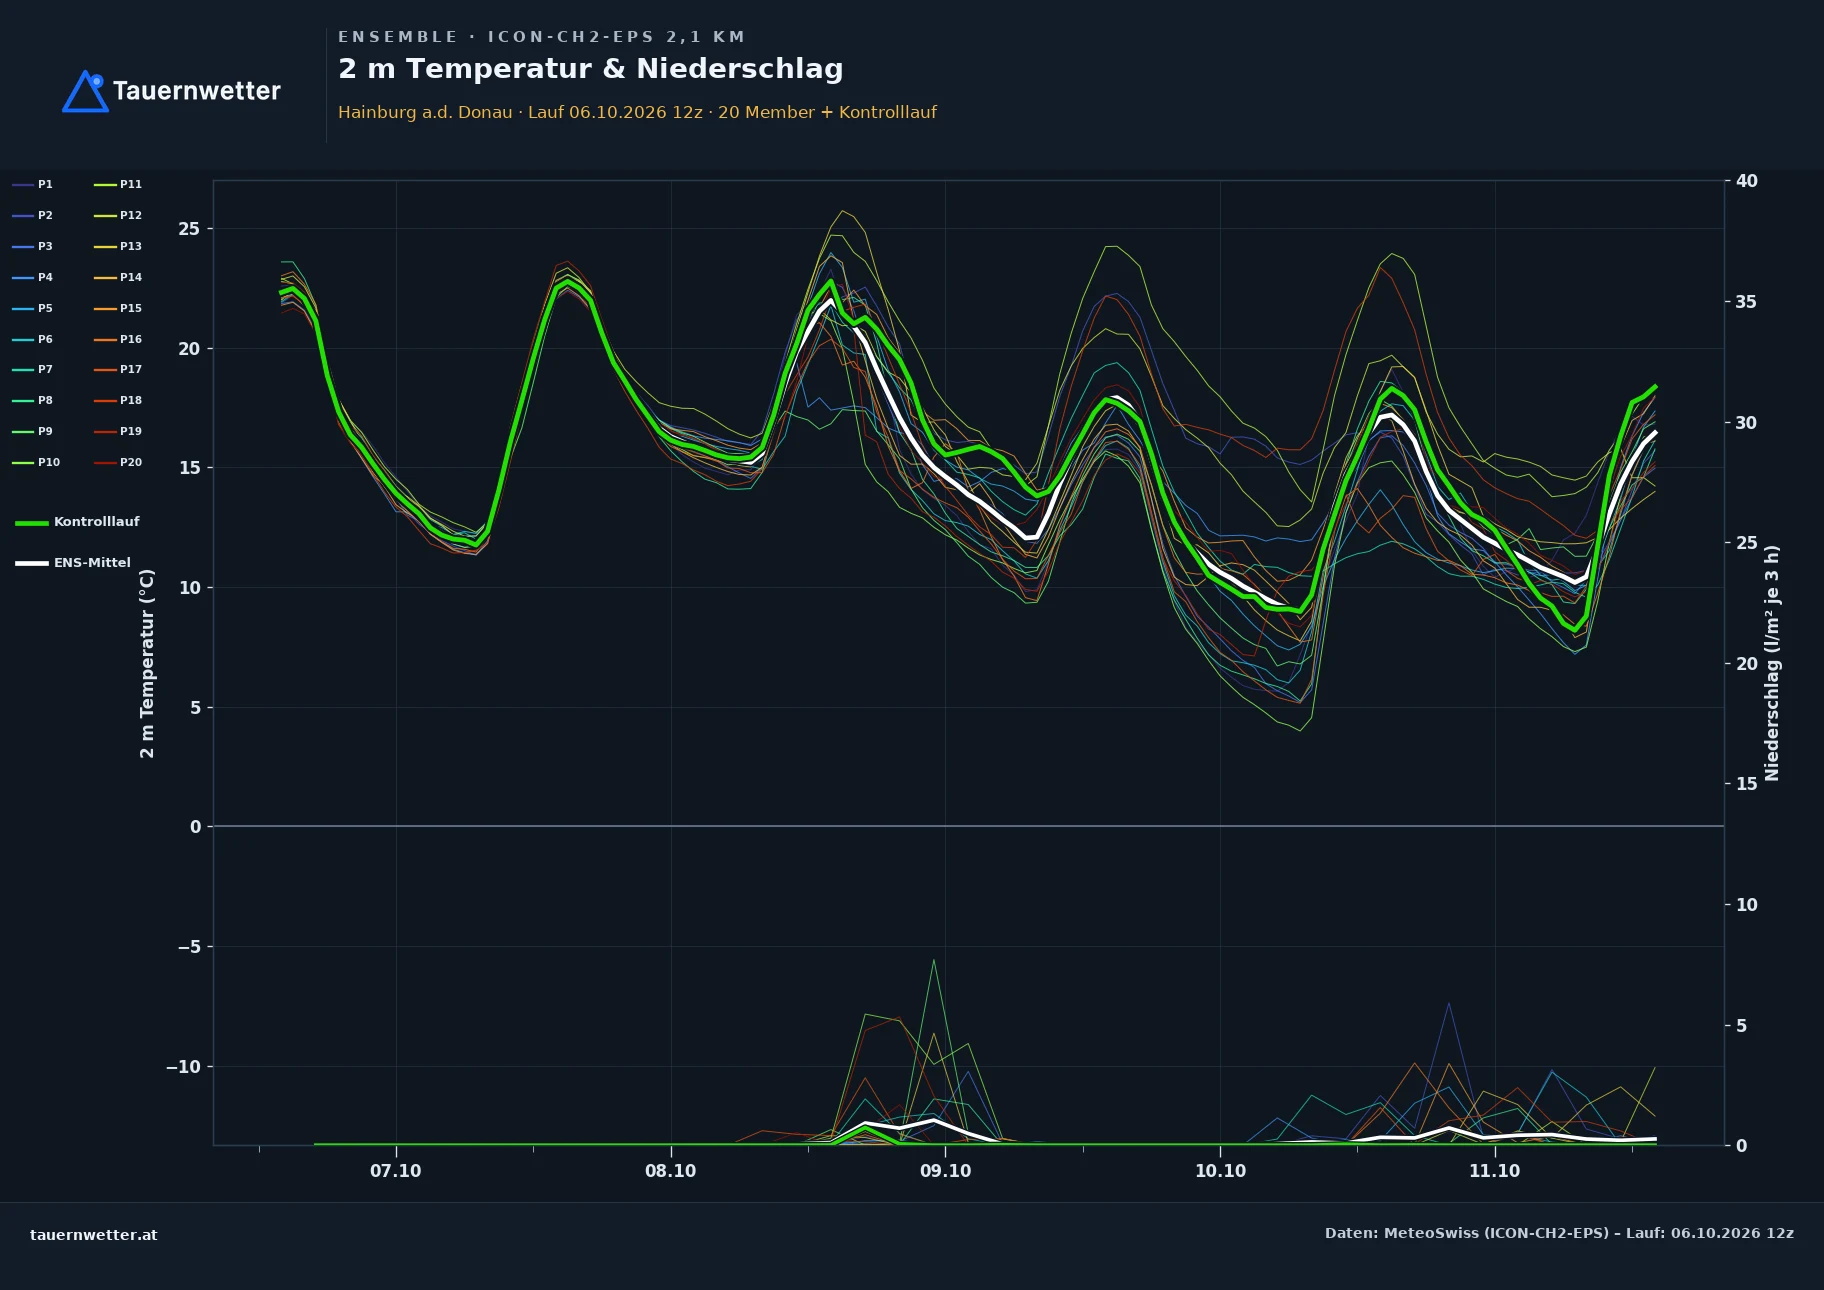The image size is (1824, 1290).
Task: Click the tauernwetter.at footer text
Action: tap(94, 1235)
